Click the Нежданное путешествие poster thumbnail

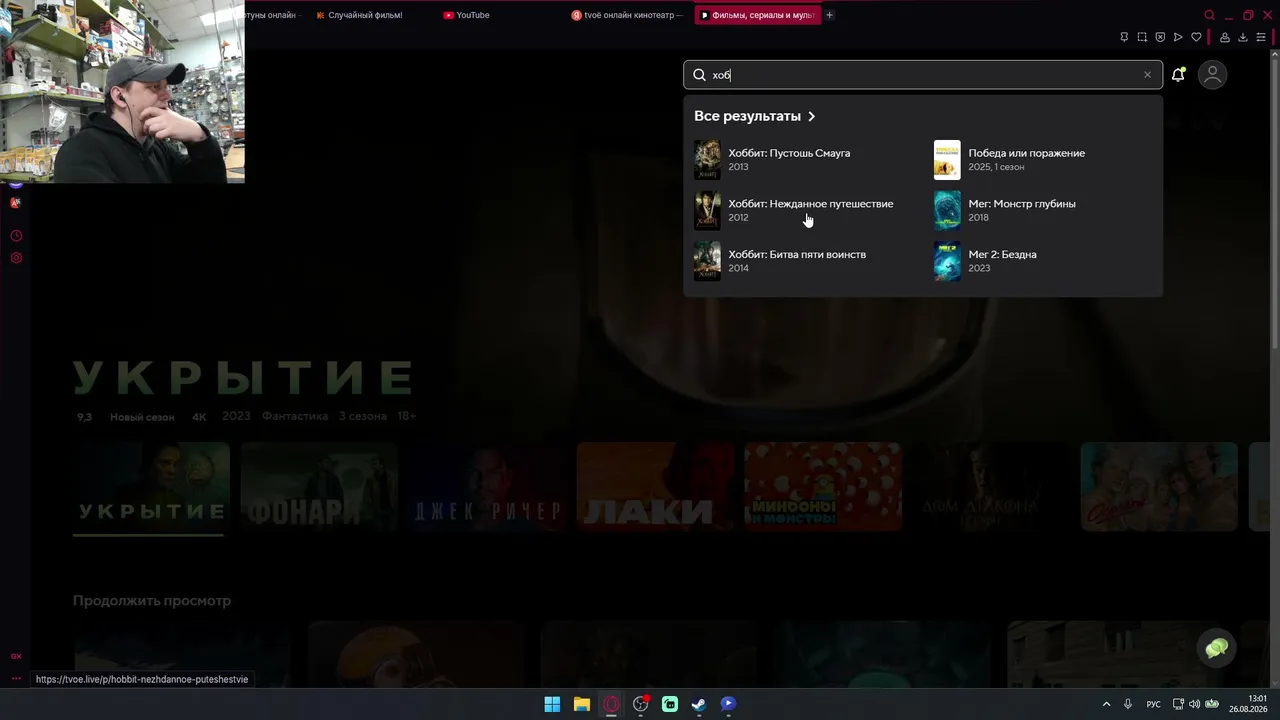click(x=707, y=210)
